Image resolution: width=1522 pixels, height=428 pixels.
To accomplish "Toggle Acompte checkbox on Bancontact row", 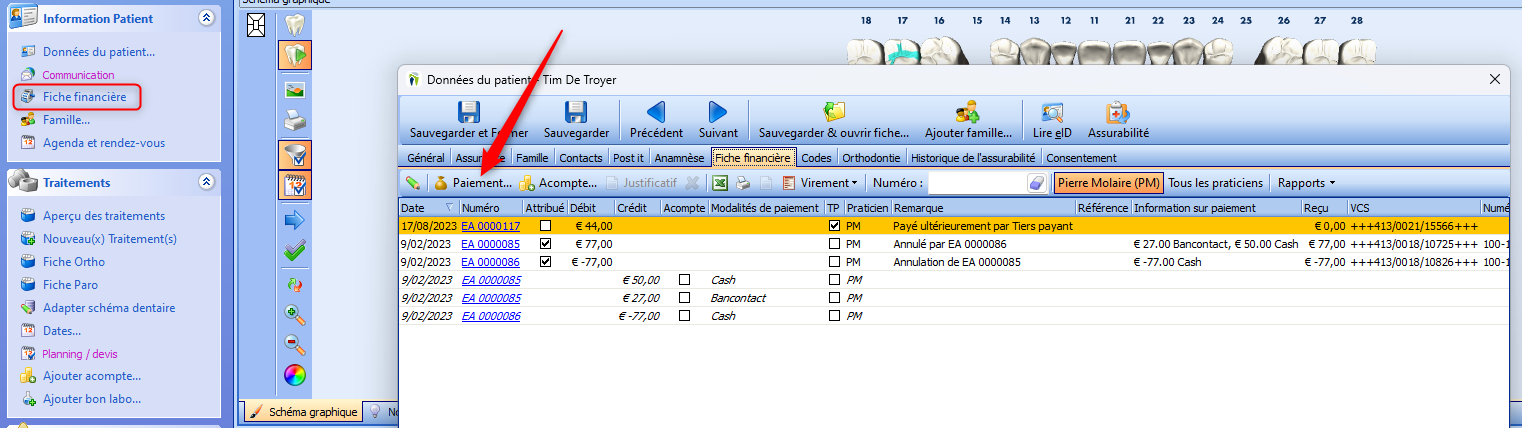I will point(684,298).
